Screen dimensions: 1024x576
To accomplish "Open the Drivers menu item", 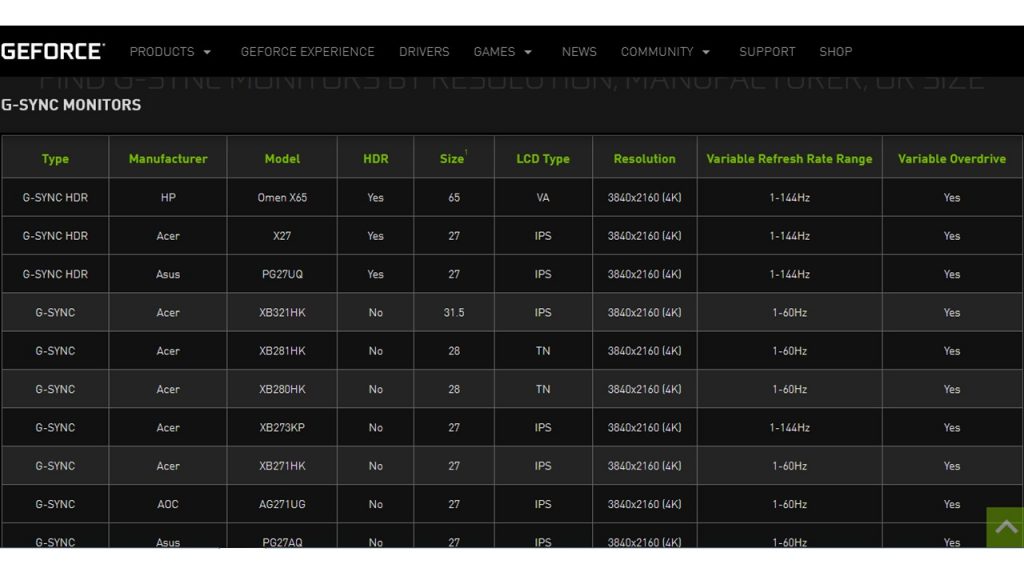I will click(x=424, y=52).
